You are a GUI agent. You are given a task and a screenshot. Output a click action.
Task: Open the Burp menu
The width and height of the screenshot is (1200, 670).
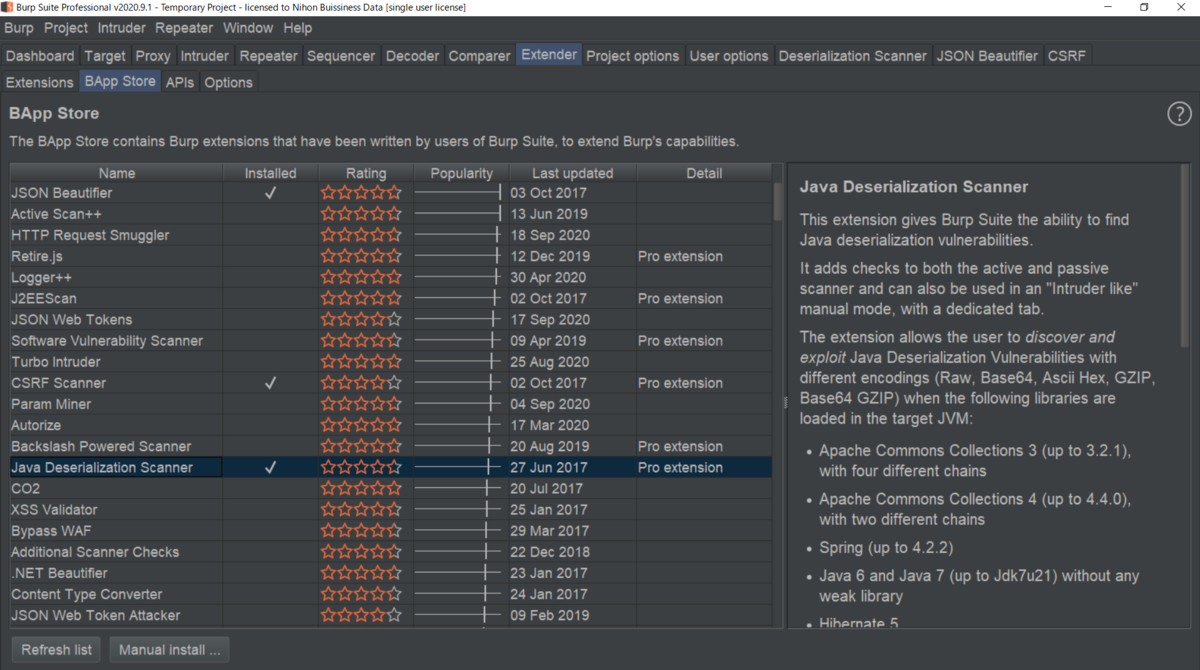point(19,28)
